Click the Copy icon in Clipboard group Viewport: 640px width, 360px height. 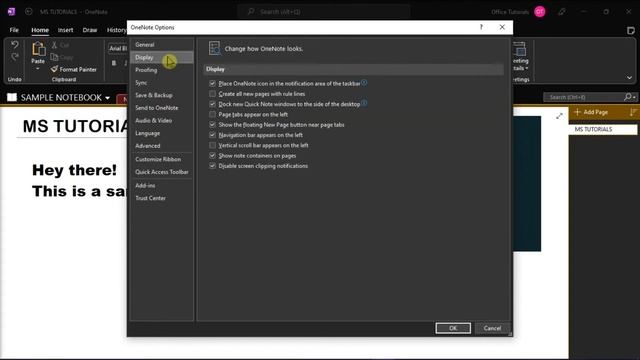coord(54,57)
